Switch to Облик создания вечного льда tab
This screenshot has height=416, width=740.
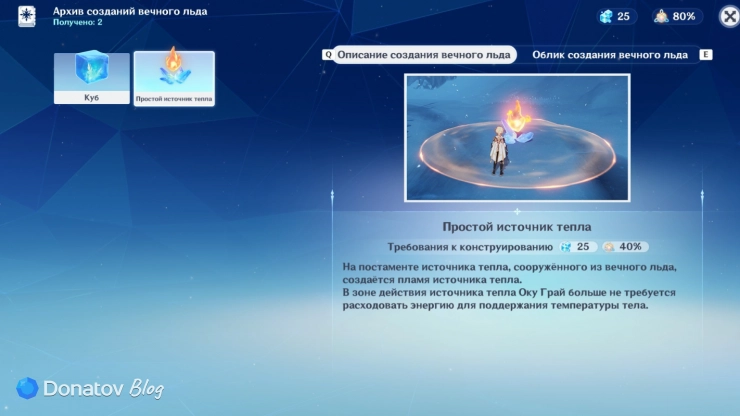(x=610, y=55)
